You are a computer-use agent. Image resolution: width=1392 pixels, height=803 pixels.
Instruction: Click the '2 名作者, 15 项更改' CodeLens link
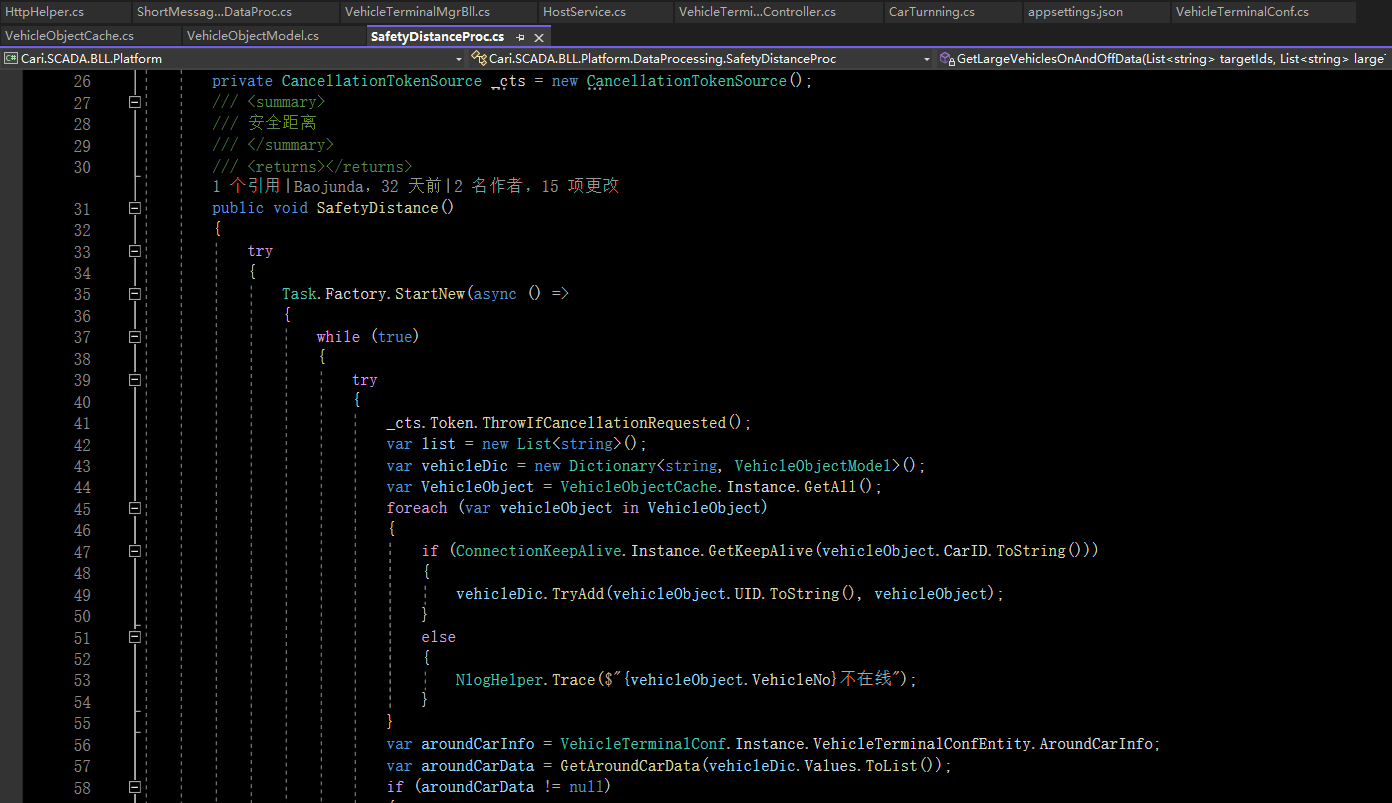tap(537, 186)
